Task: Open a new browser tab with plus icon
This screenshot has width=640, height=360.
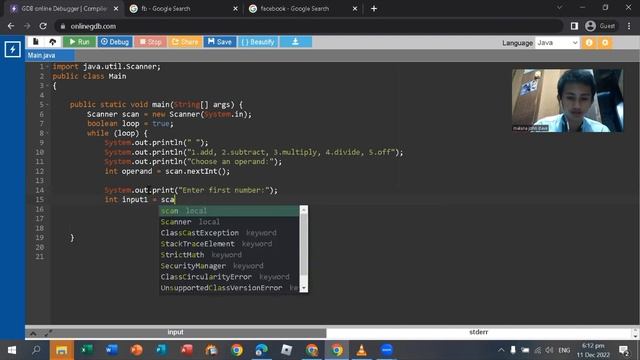Action: [374, 9]
